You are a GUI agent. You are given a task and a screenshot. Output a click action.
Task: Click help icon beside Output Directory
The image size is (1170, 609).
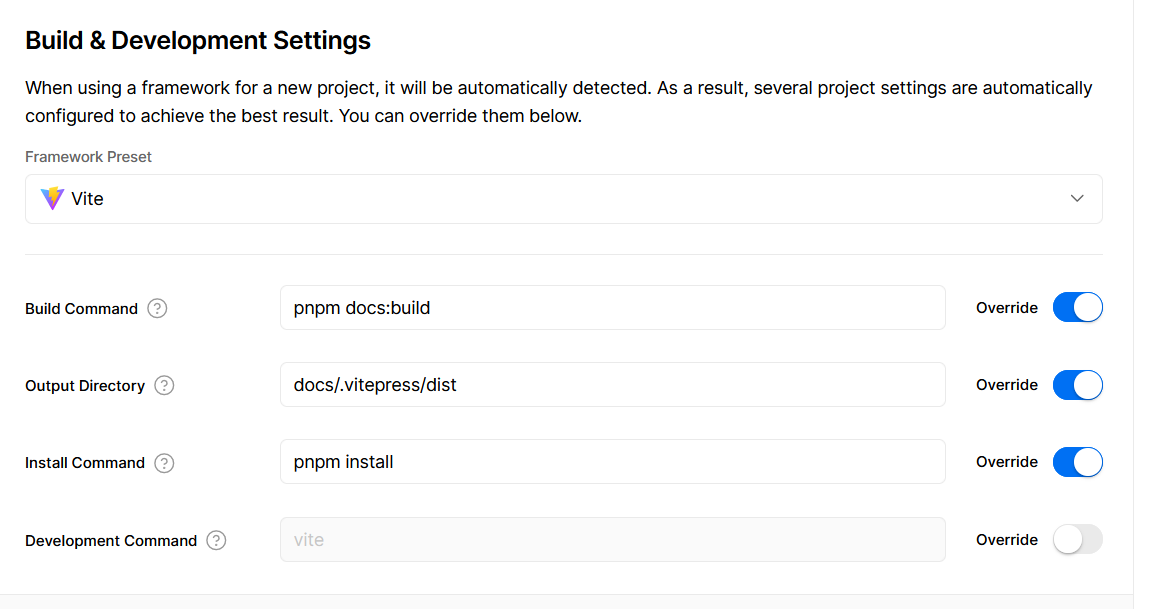[x=164, y=385]
